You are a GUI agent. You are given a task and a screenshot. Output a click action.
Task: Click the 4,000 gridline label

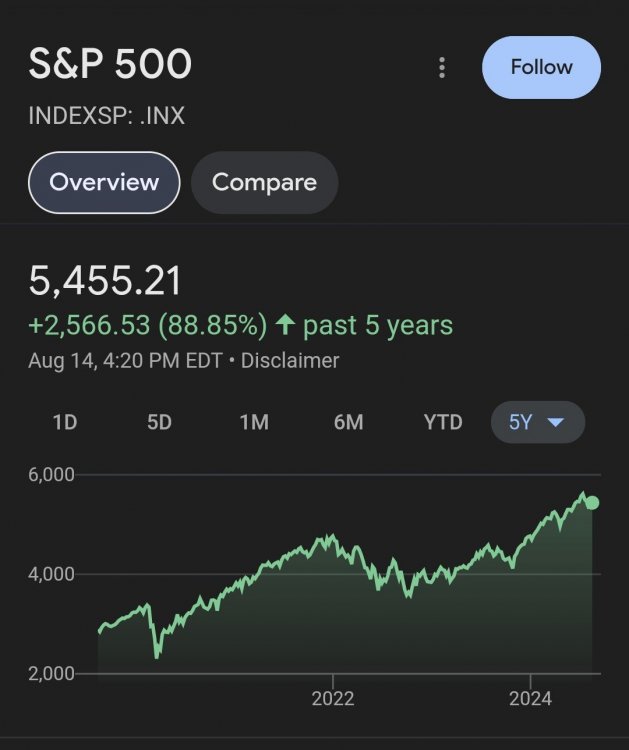point(52,574)
